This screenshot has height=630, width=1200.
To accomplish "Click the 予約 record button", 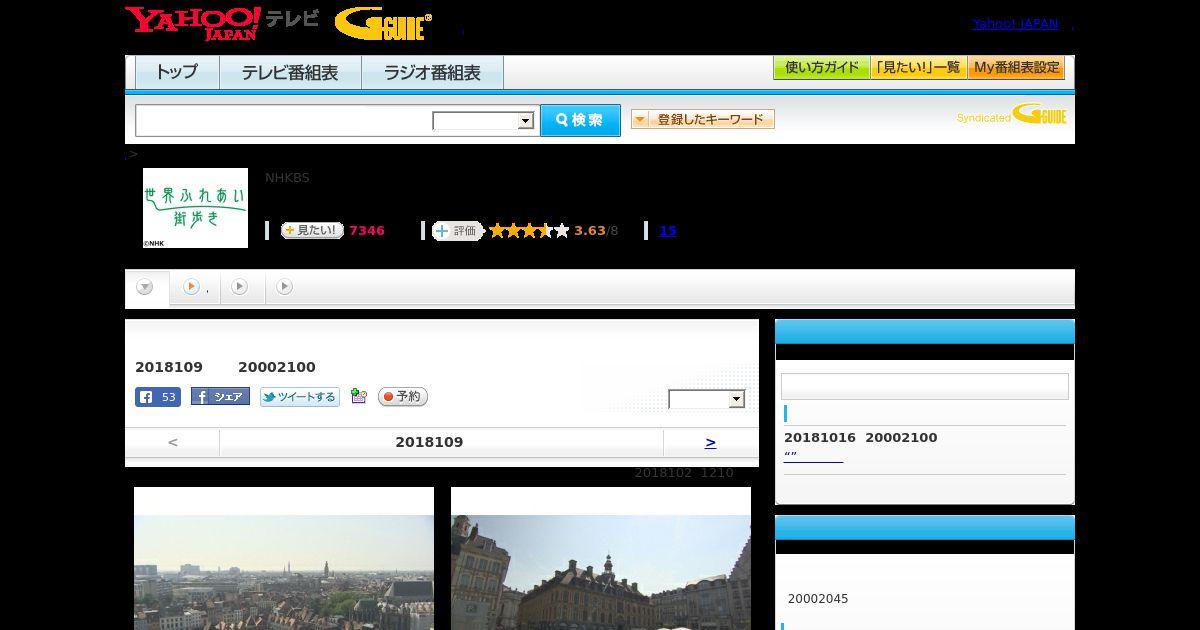I will (x=403, y=397).
